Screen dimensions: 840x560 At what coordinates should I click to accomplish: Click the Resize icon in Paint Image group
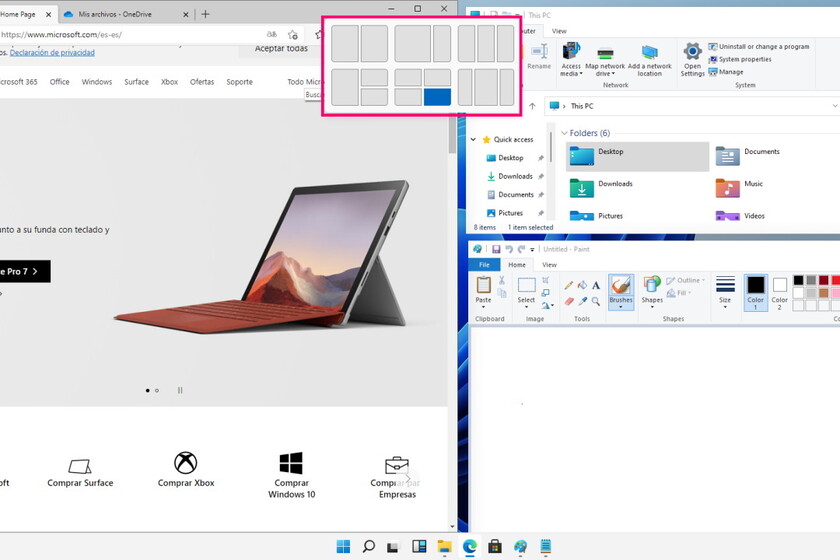[x=545, y=293]
